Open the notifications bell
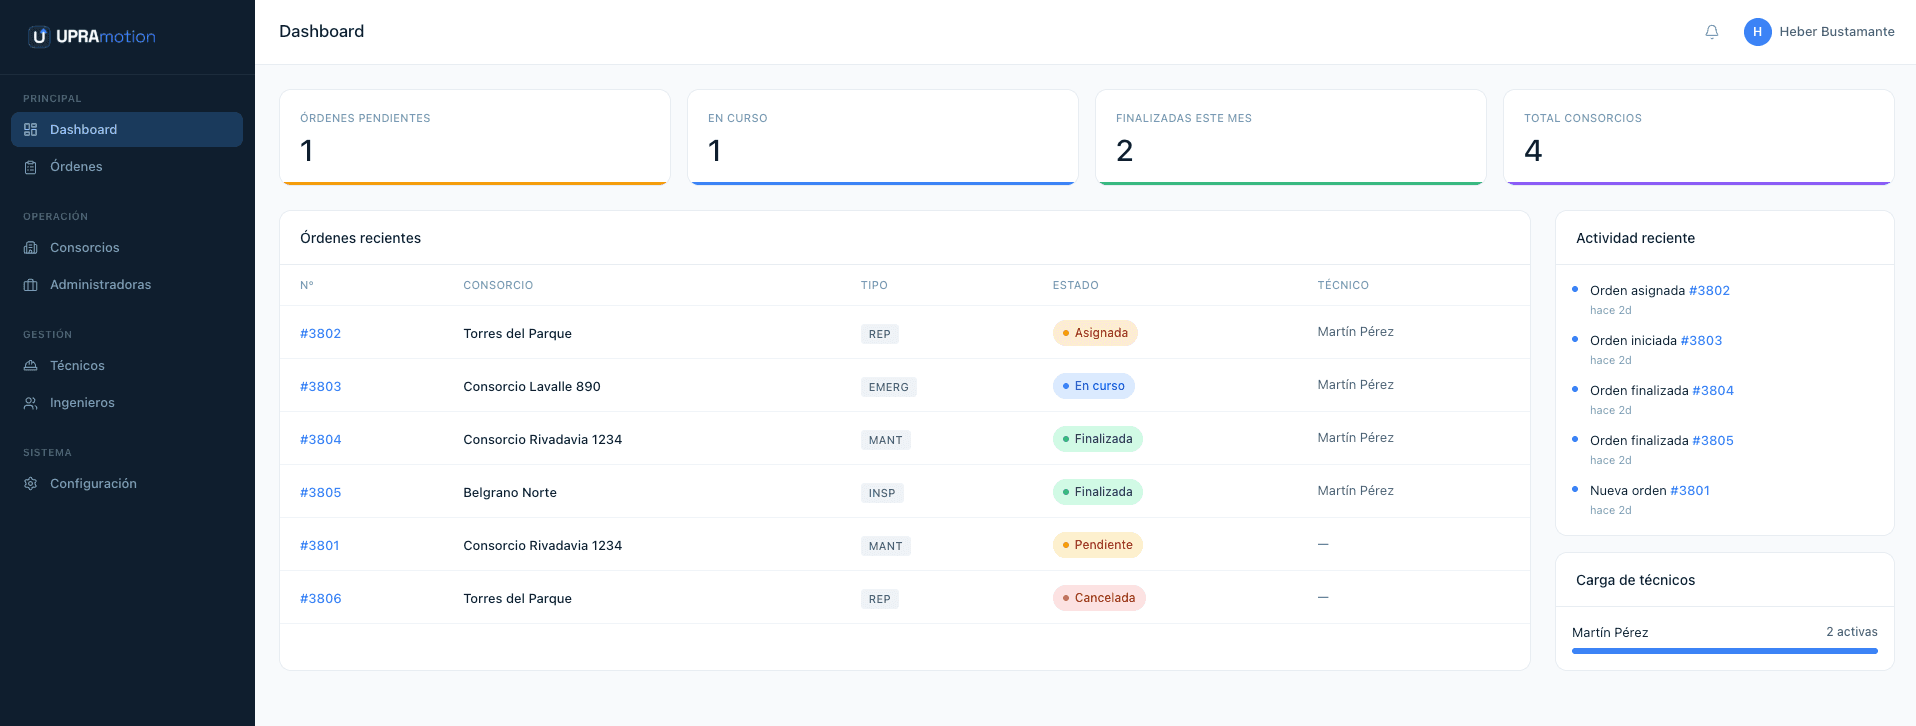This screenshot has width=1916, height=726. [x=1712, y=32]
